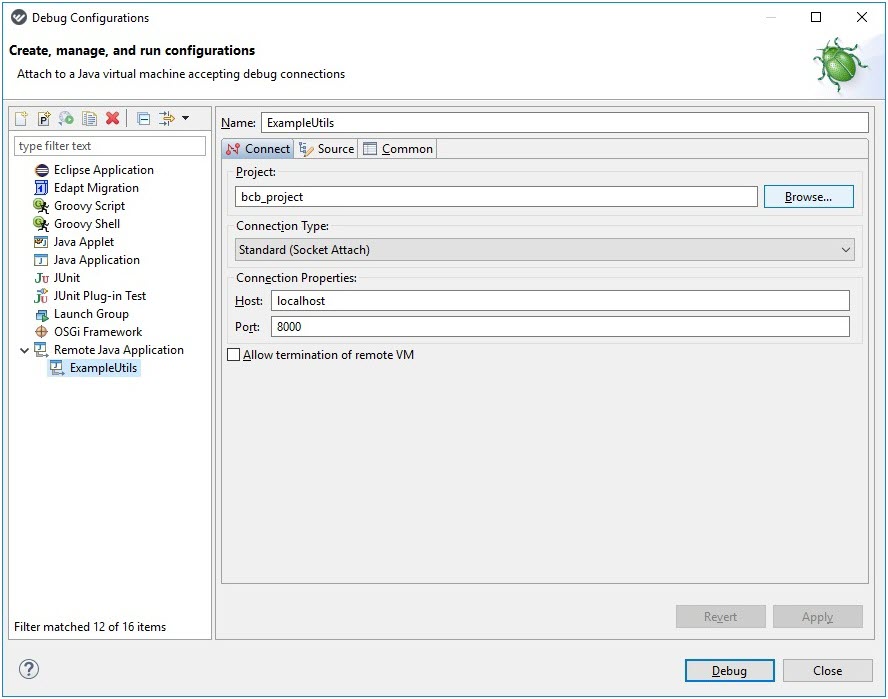Select Edapt Migration configuration type
The width and height of the screenshot is (888, 699).
point(96,188)
